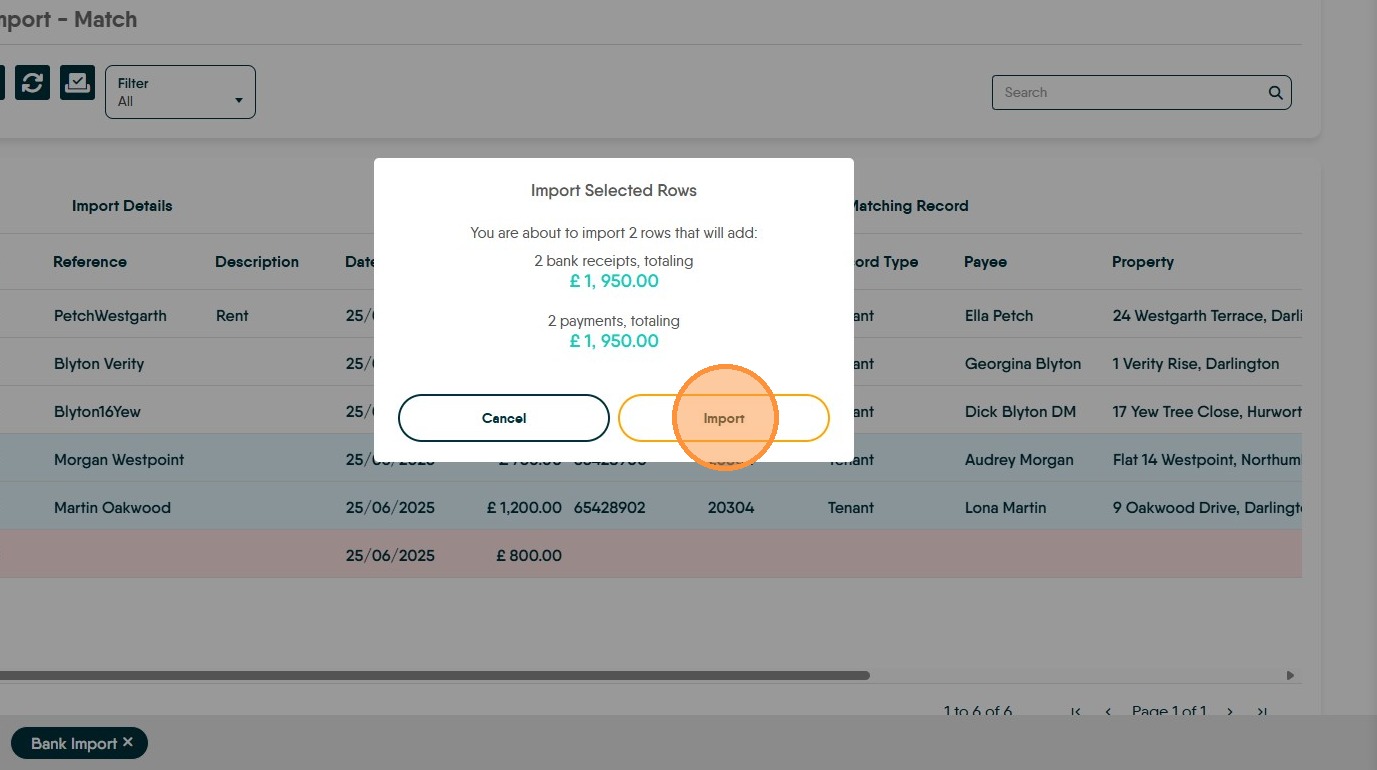Confirm the dialog with the Import button
Viewport: 1377px width, 770px height.
click(x=724, y=418)
